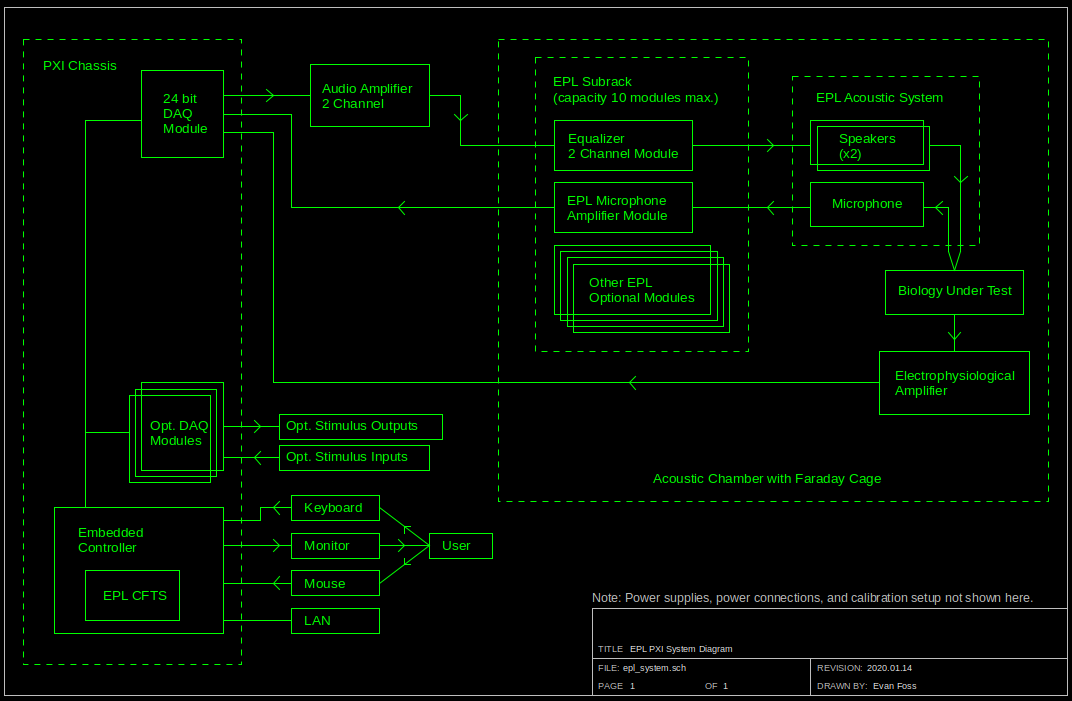Select the User block
1072x701 pixels.
tap(459, 546)
